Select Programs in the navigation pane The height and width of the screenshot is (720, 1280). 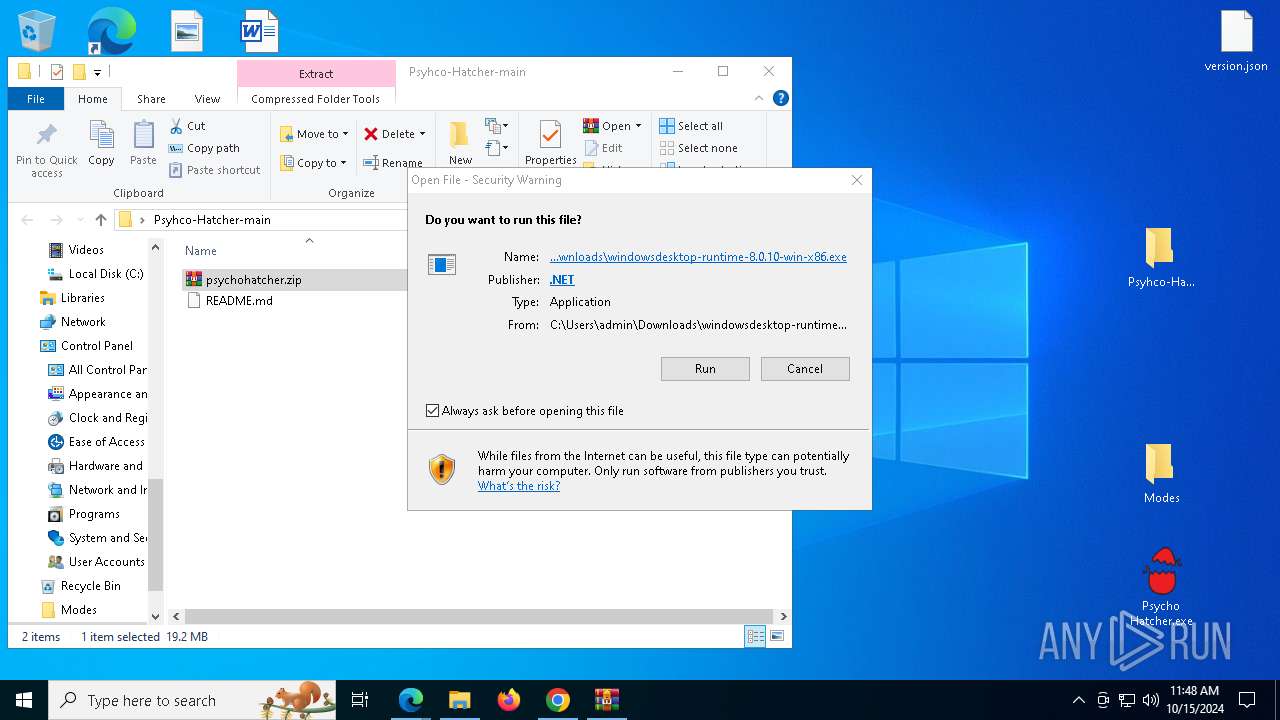[94, 514]
